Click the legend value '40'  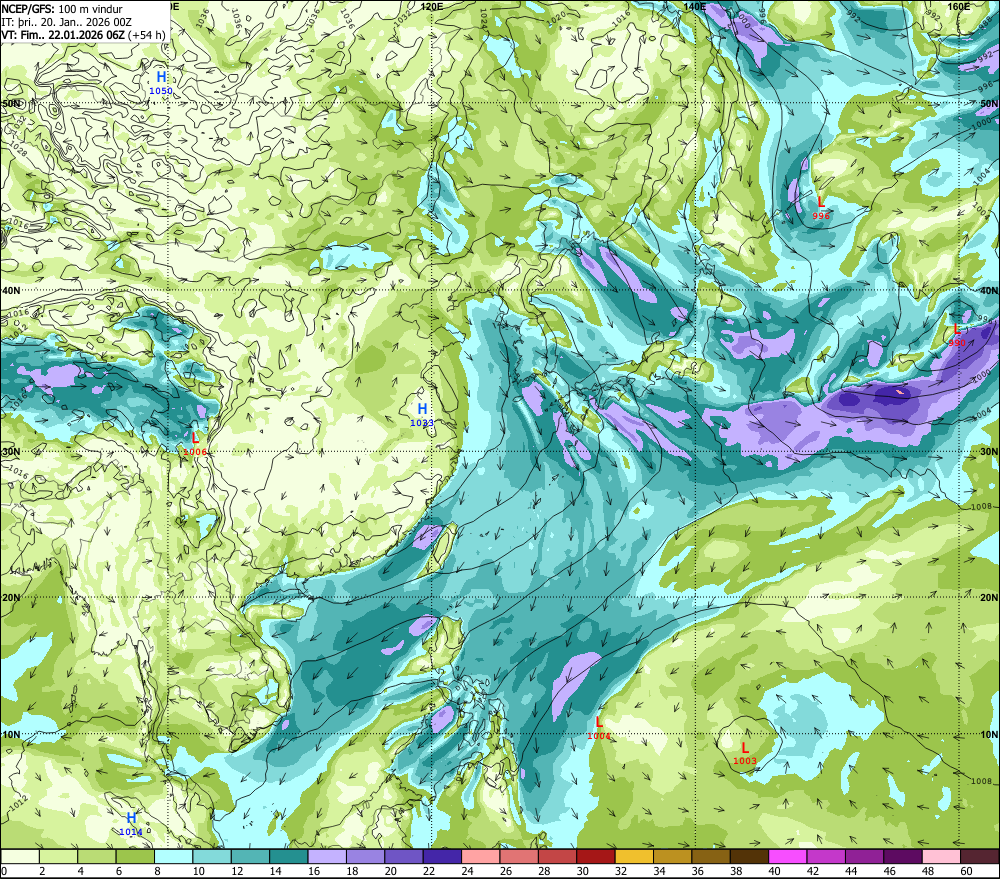coord(774,871)
